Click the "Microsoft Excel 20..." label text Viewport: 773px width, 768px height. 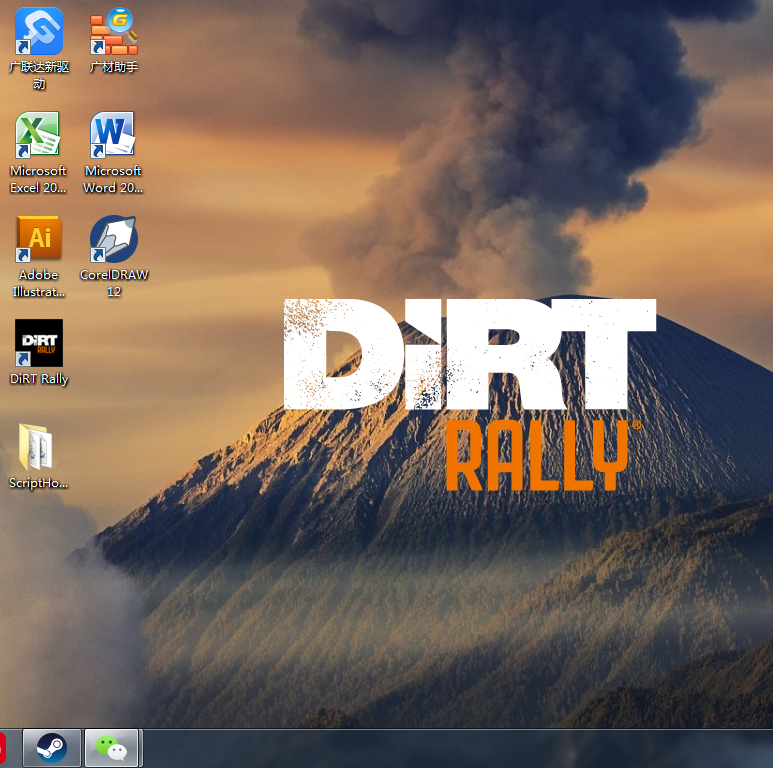(x=38, y=179)
